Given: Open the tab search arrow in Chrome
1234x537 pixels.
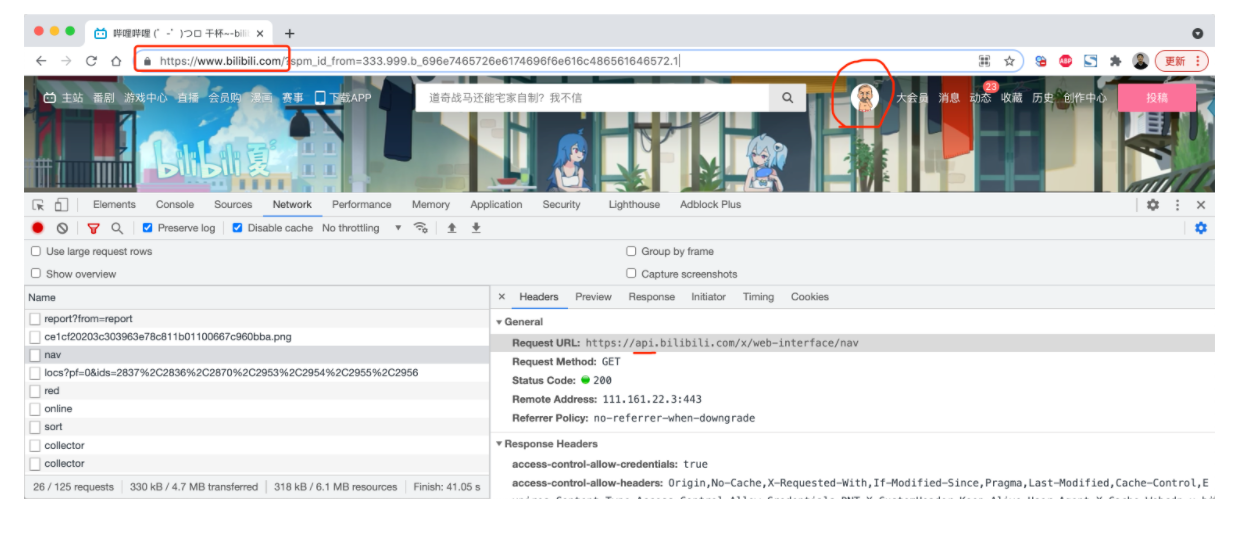Looking at the screenshot, I should 1197,33.
